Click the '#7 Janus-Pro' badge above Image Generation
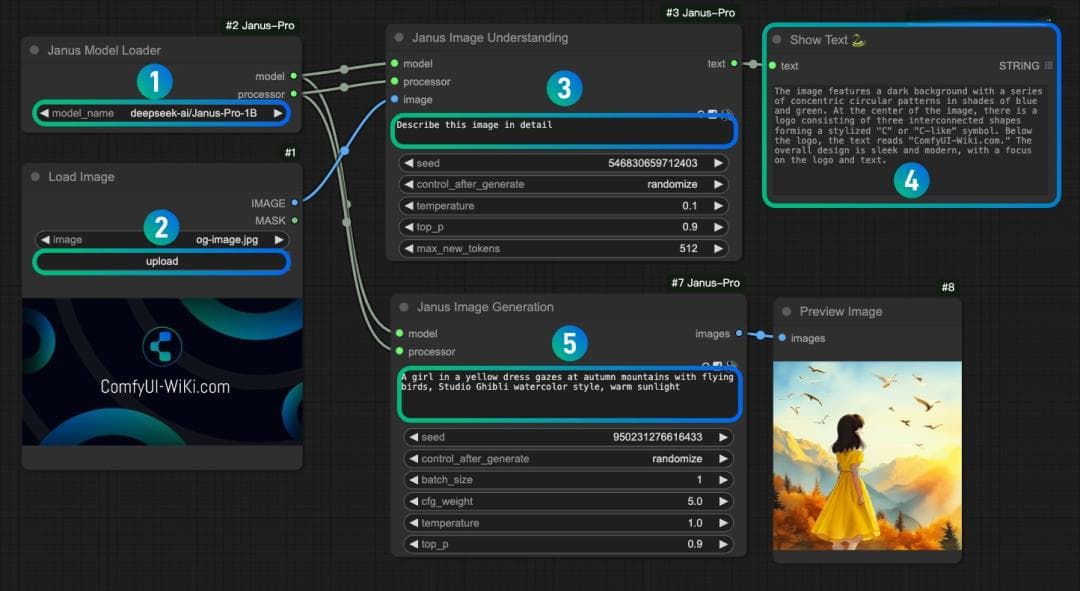Image resolution: width=1080 pixels, height=591 pixels. coord(705,283)
